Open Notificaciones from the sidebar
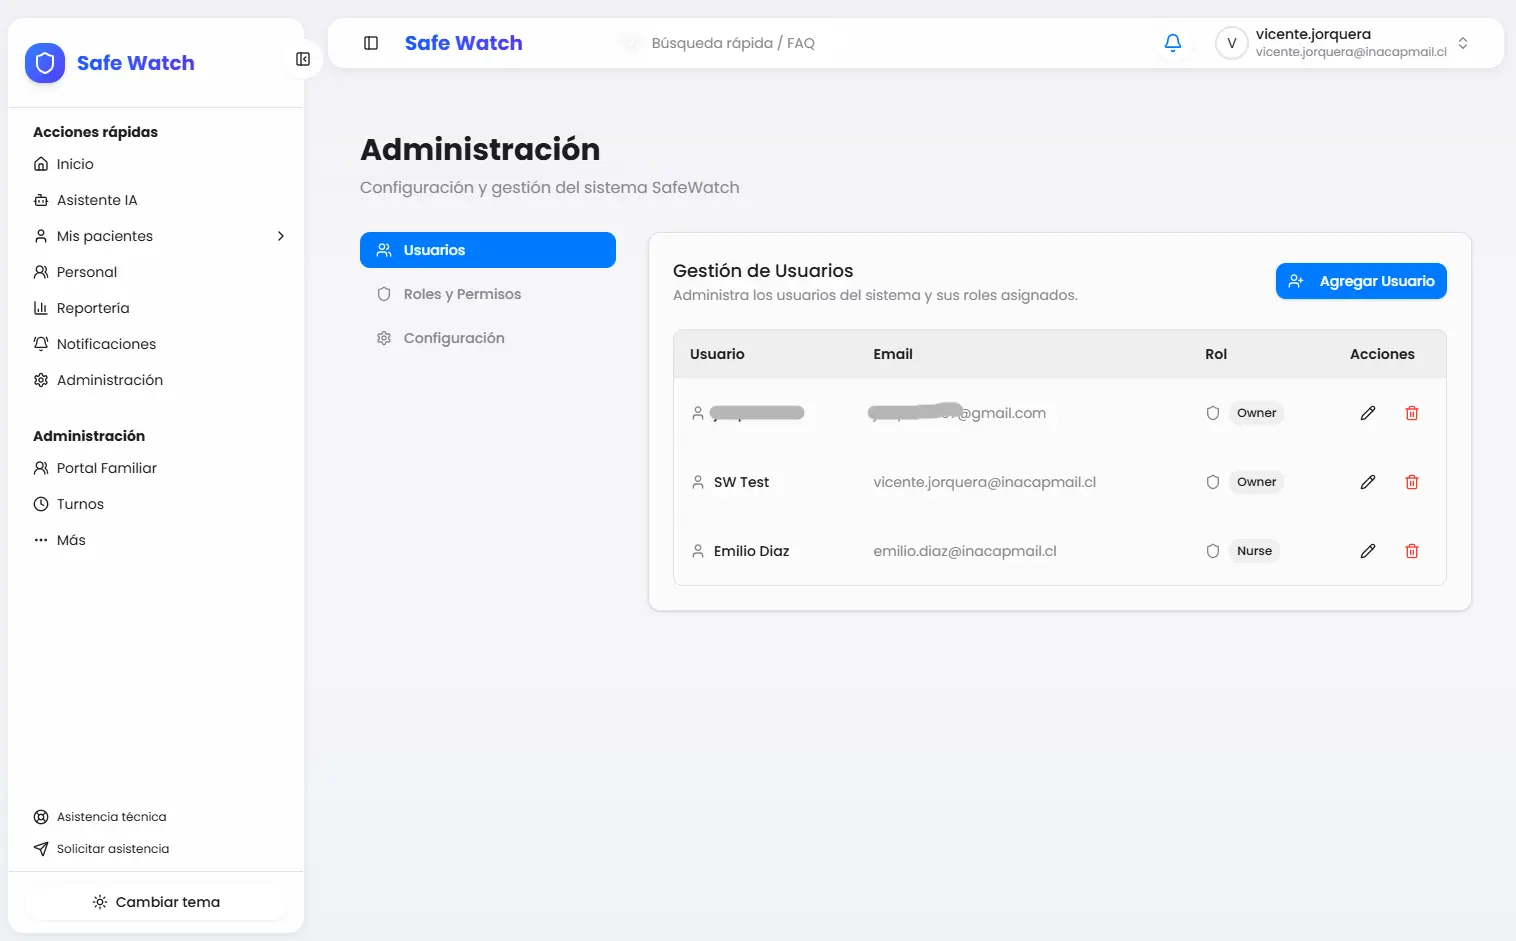Image resolution: width=1516 pixels, height=941 pixels. (105, 343)
